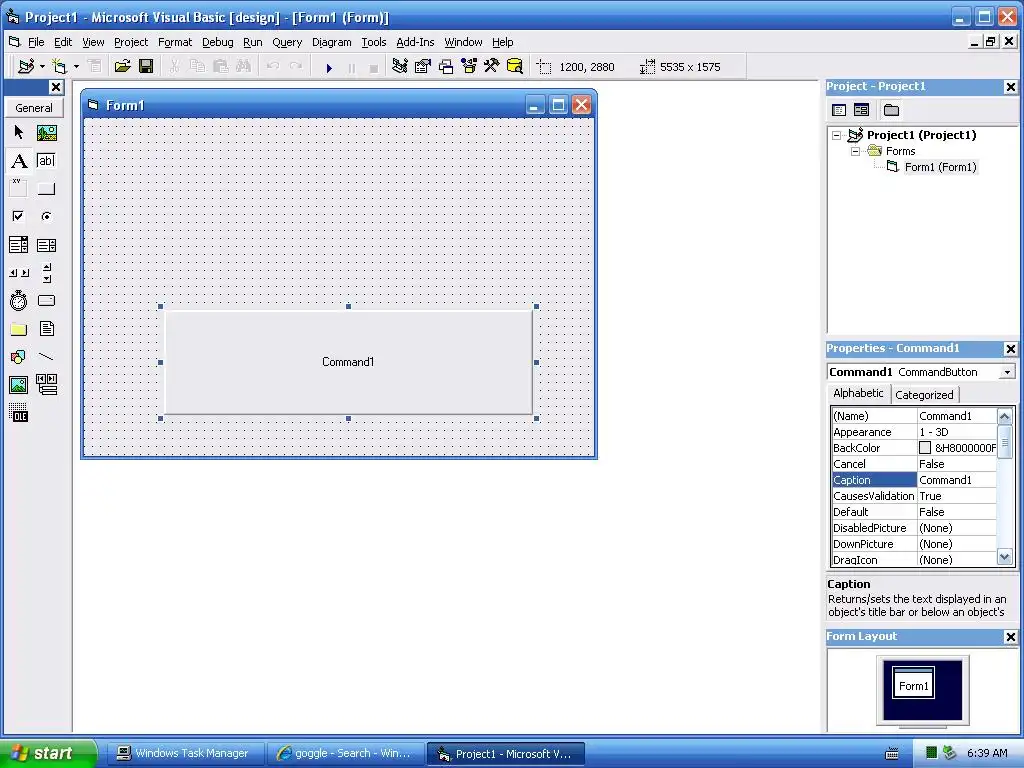Open the Add-Ins menu
The height and width of the screenshot is (768, 1024).
415,42
